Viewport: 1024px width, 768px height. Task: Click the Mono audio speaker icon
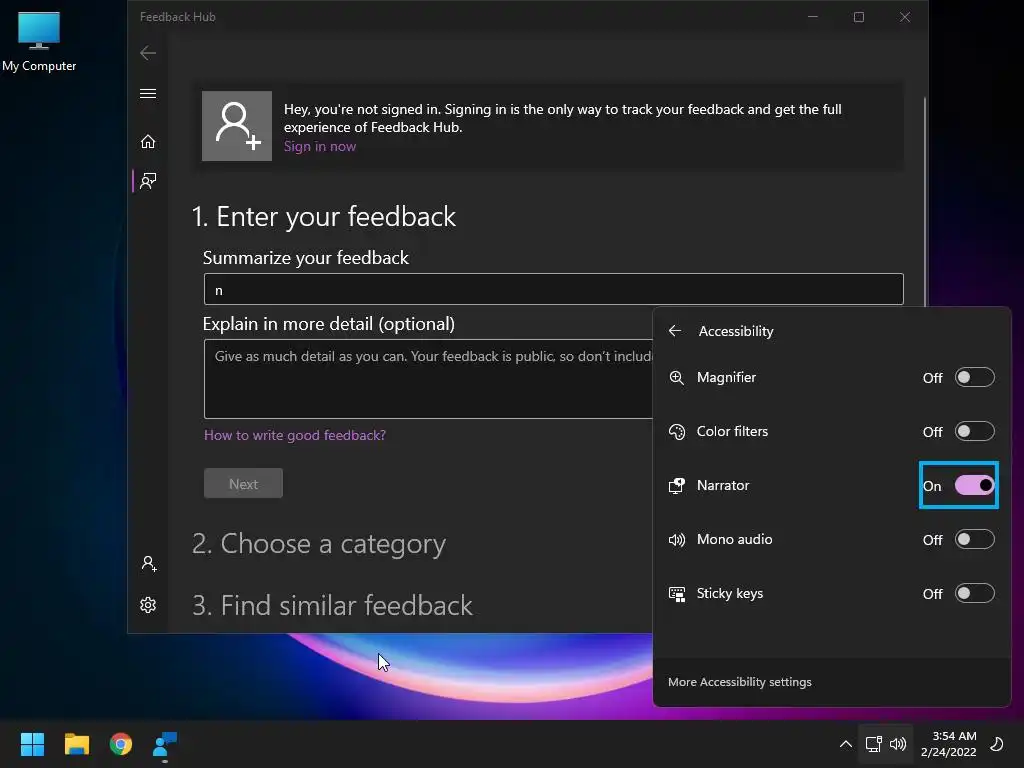[677, 539]
